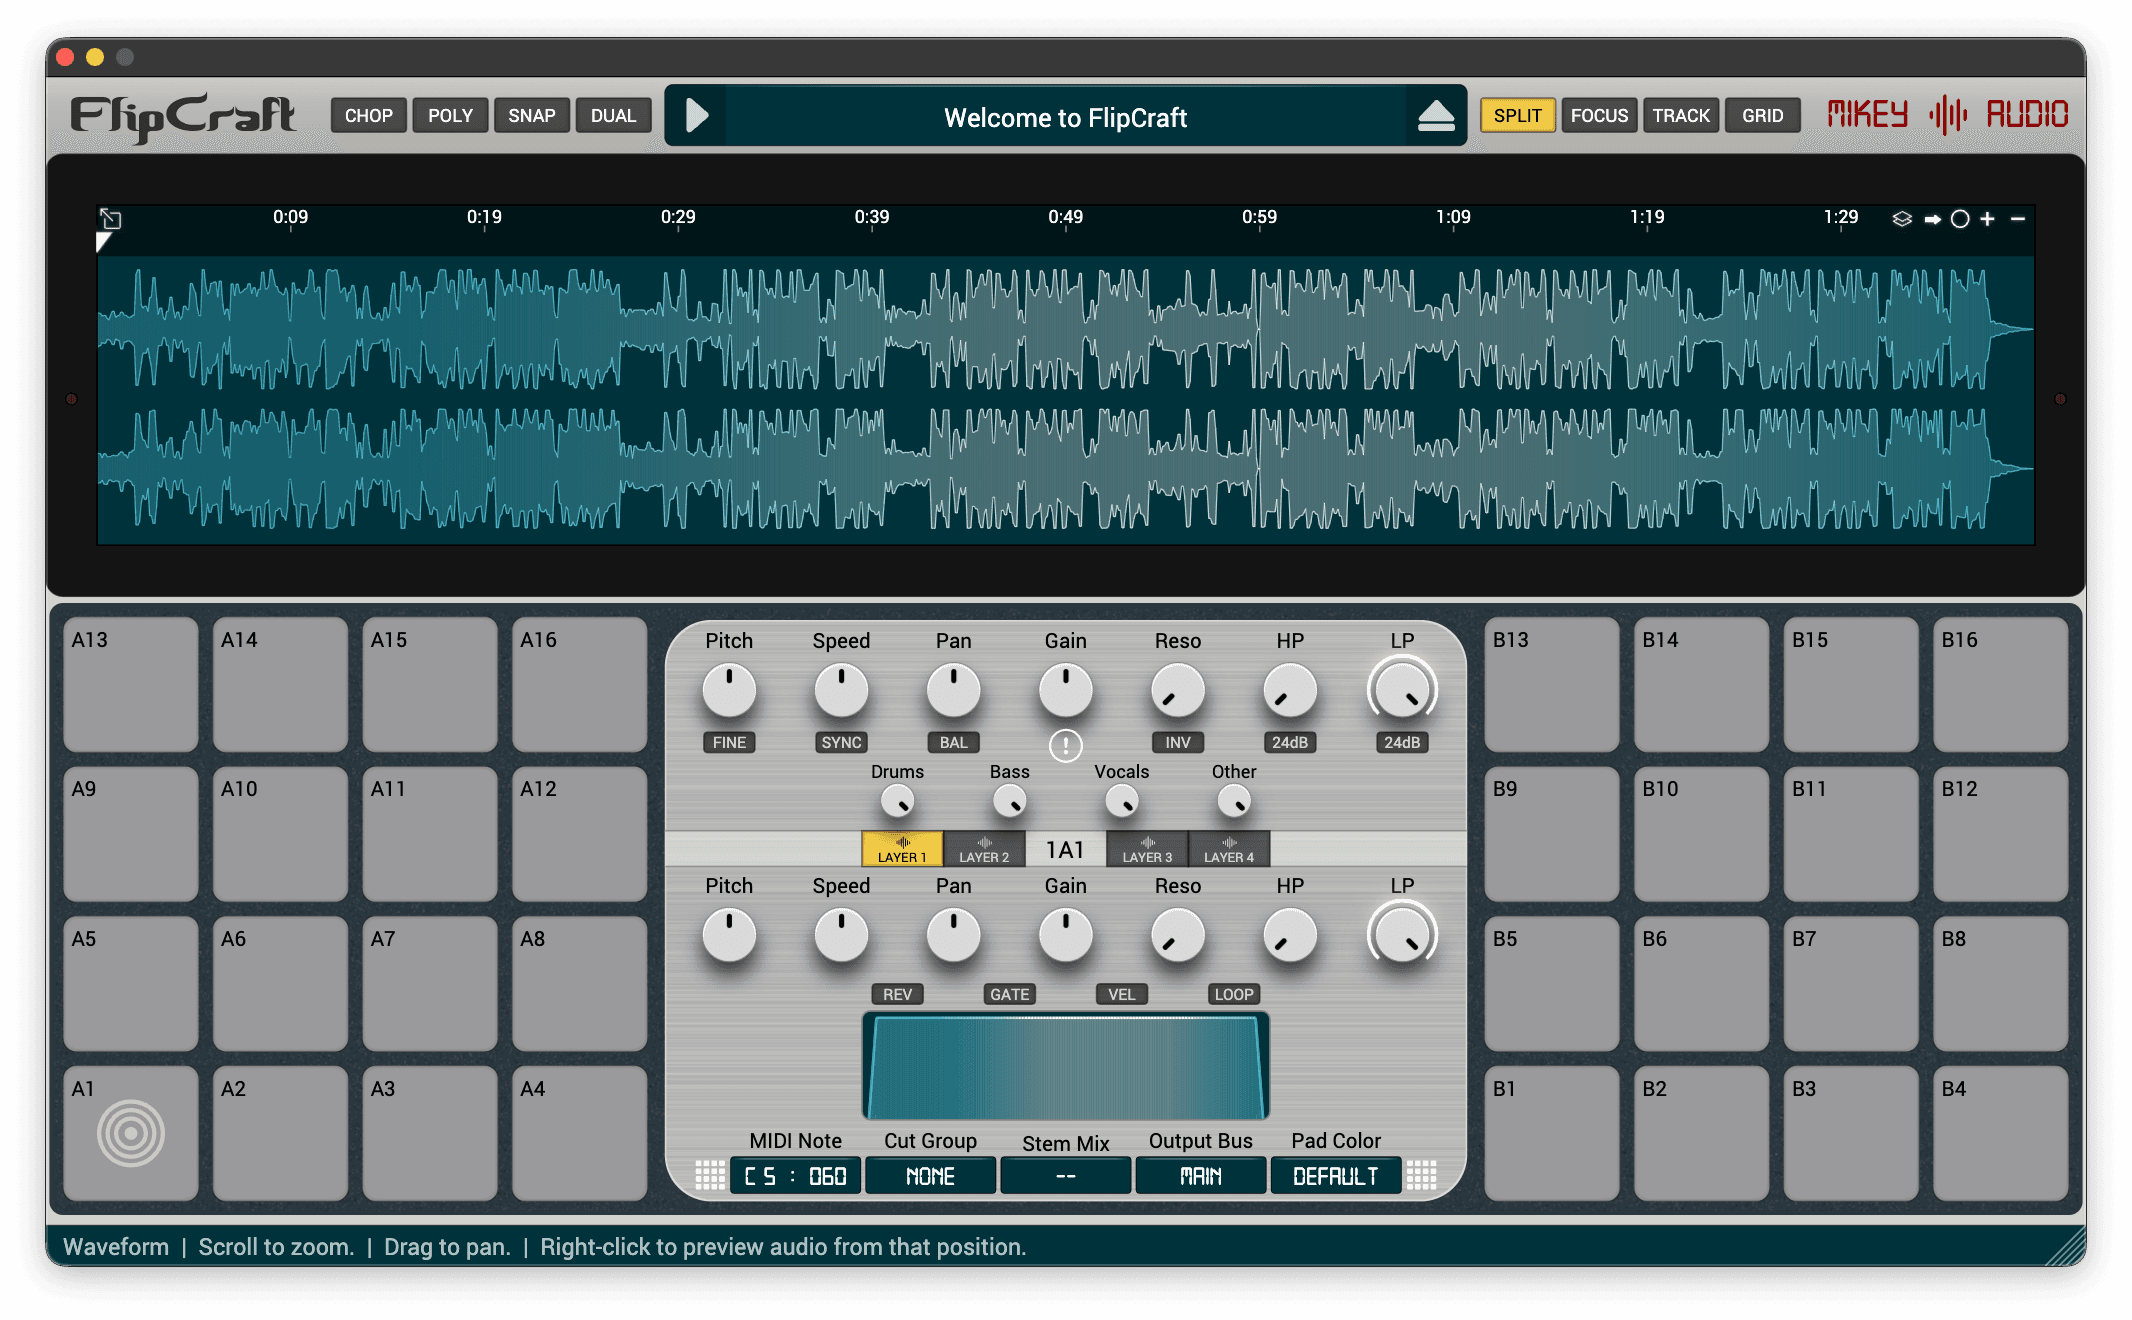Click the right arrow icon above waveform
The height and width of the screenshot is (1320, 2132).
click(1932, 219)
